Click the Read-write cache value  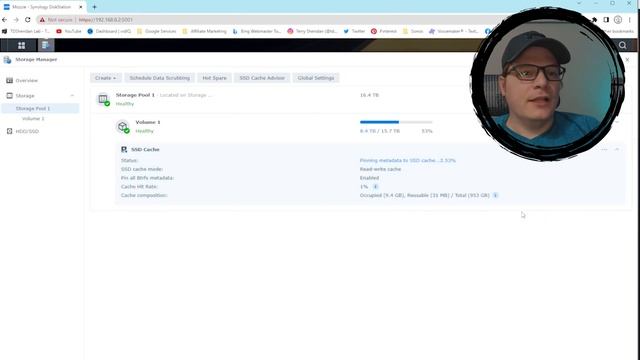tap(380, 169)
